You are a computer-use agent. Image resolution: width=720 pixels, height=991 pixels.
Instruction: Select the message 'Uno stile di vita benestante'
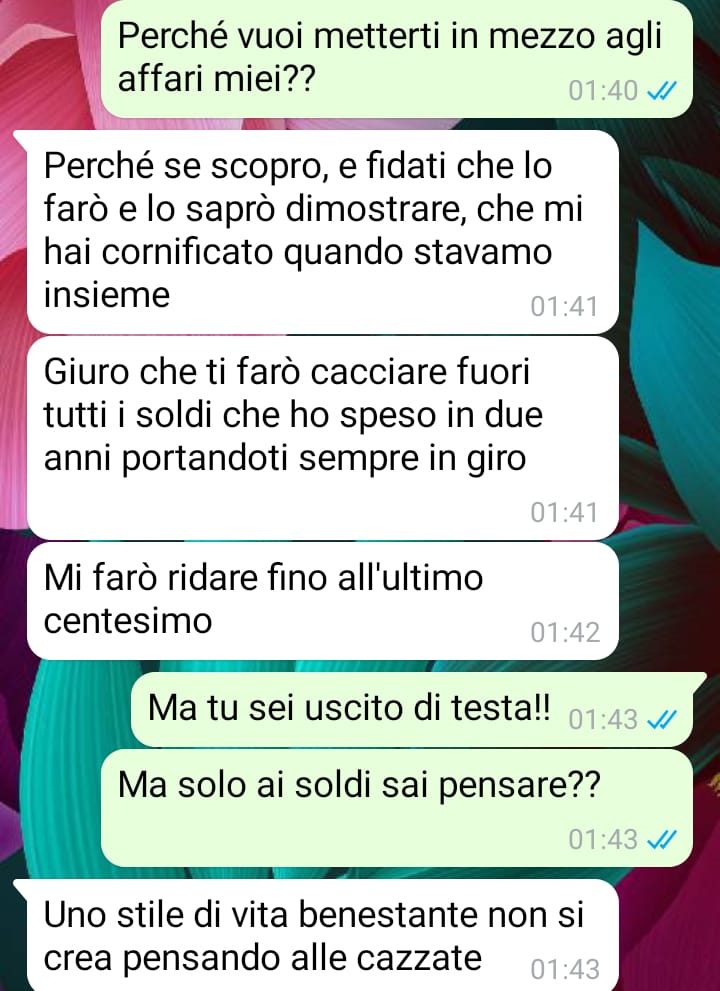point(322,935)
